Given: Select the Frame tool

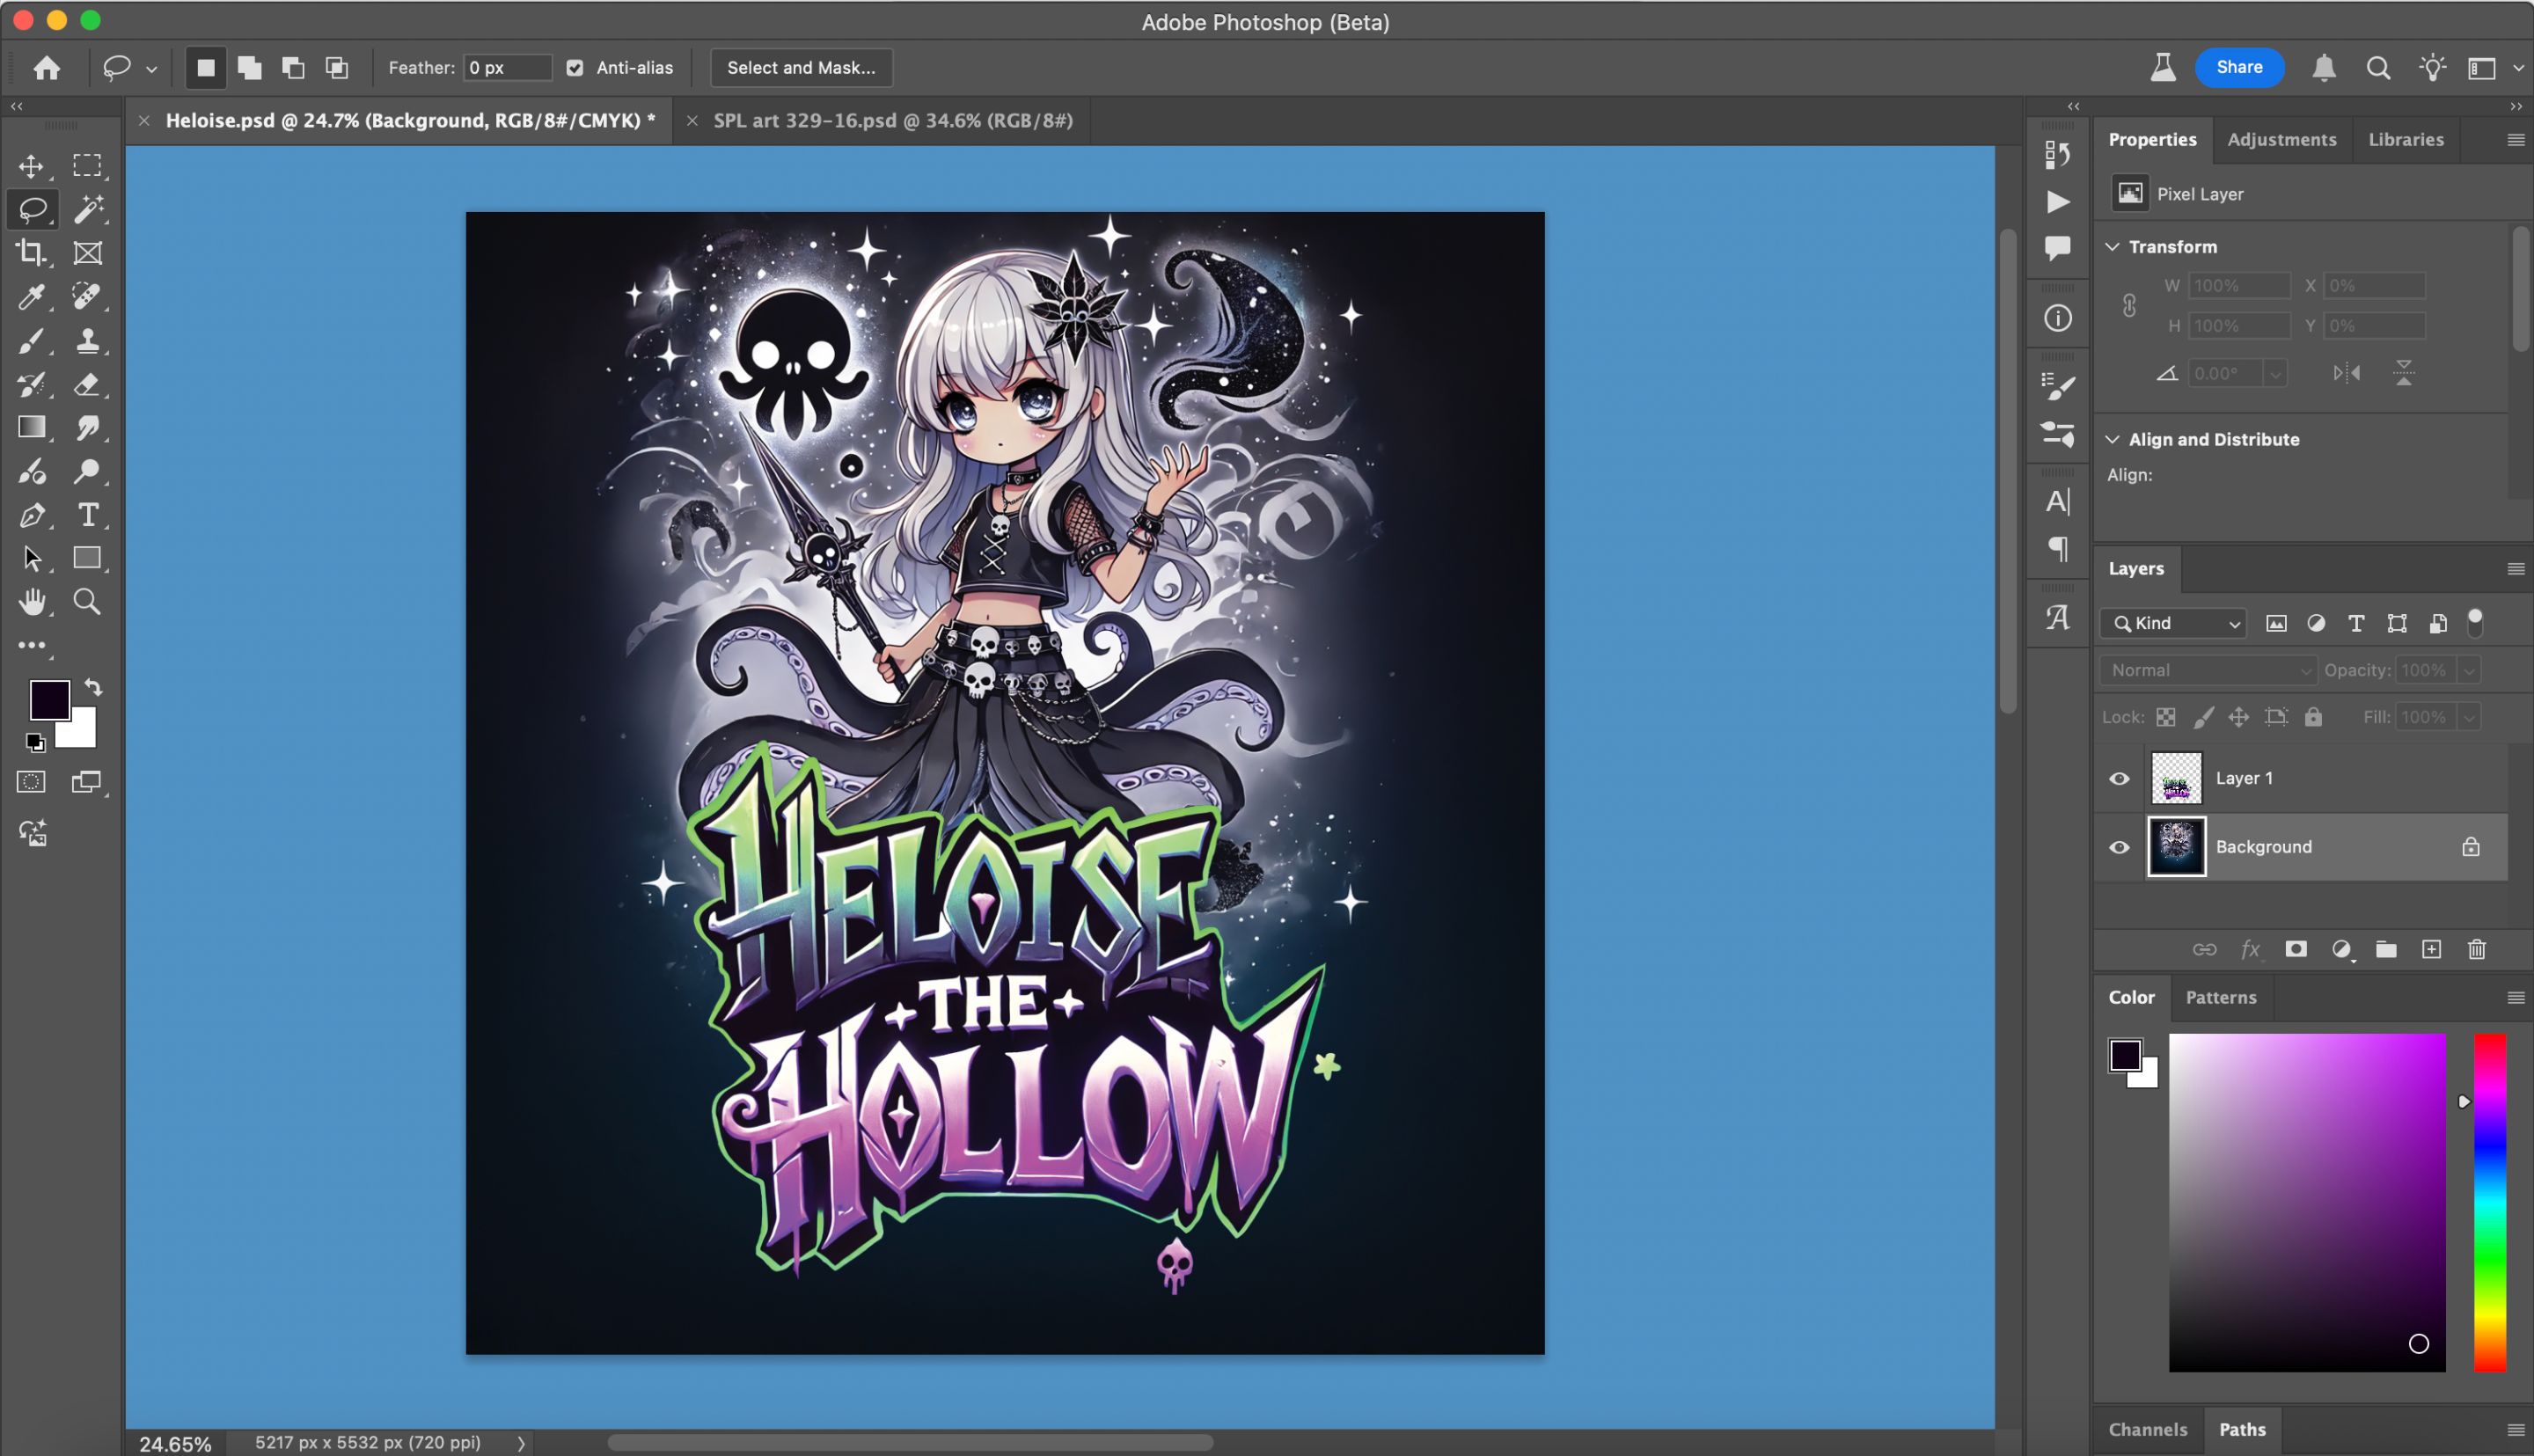Looking at the screenshot, I should 87,253.
